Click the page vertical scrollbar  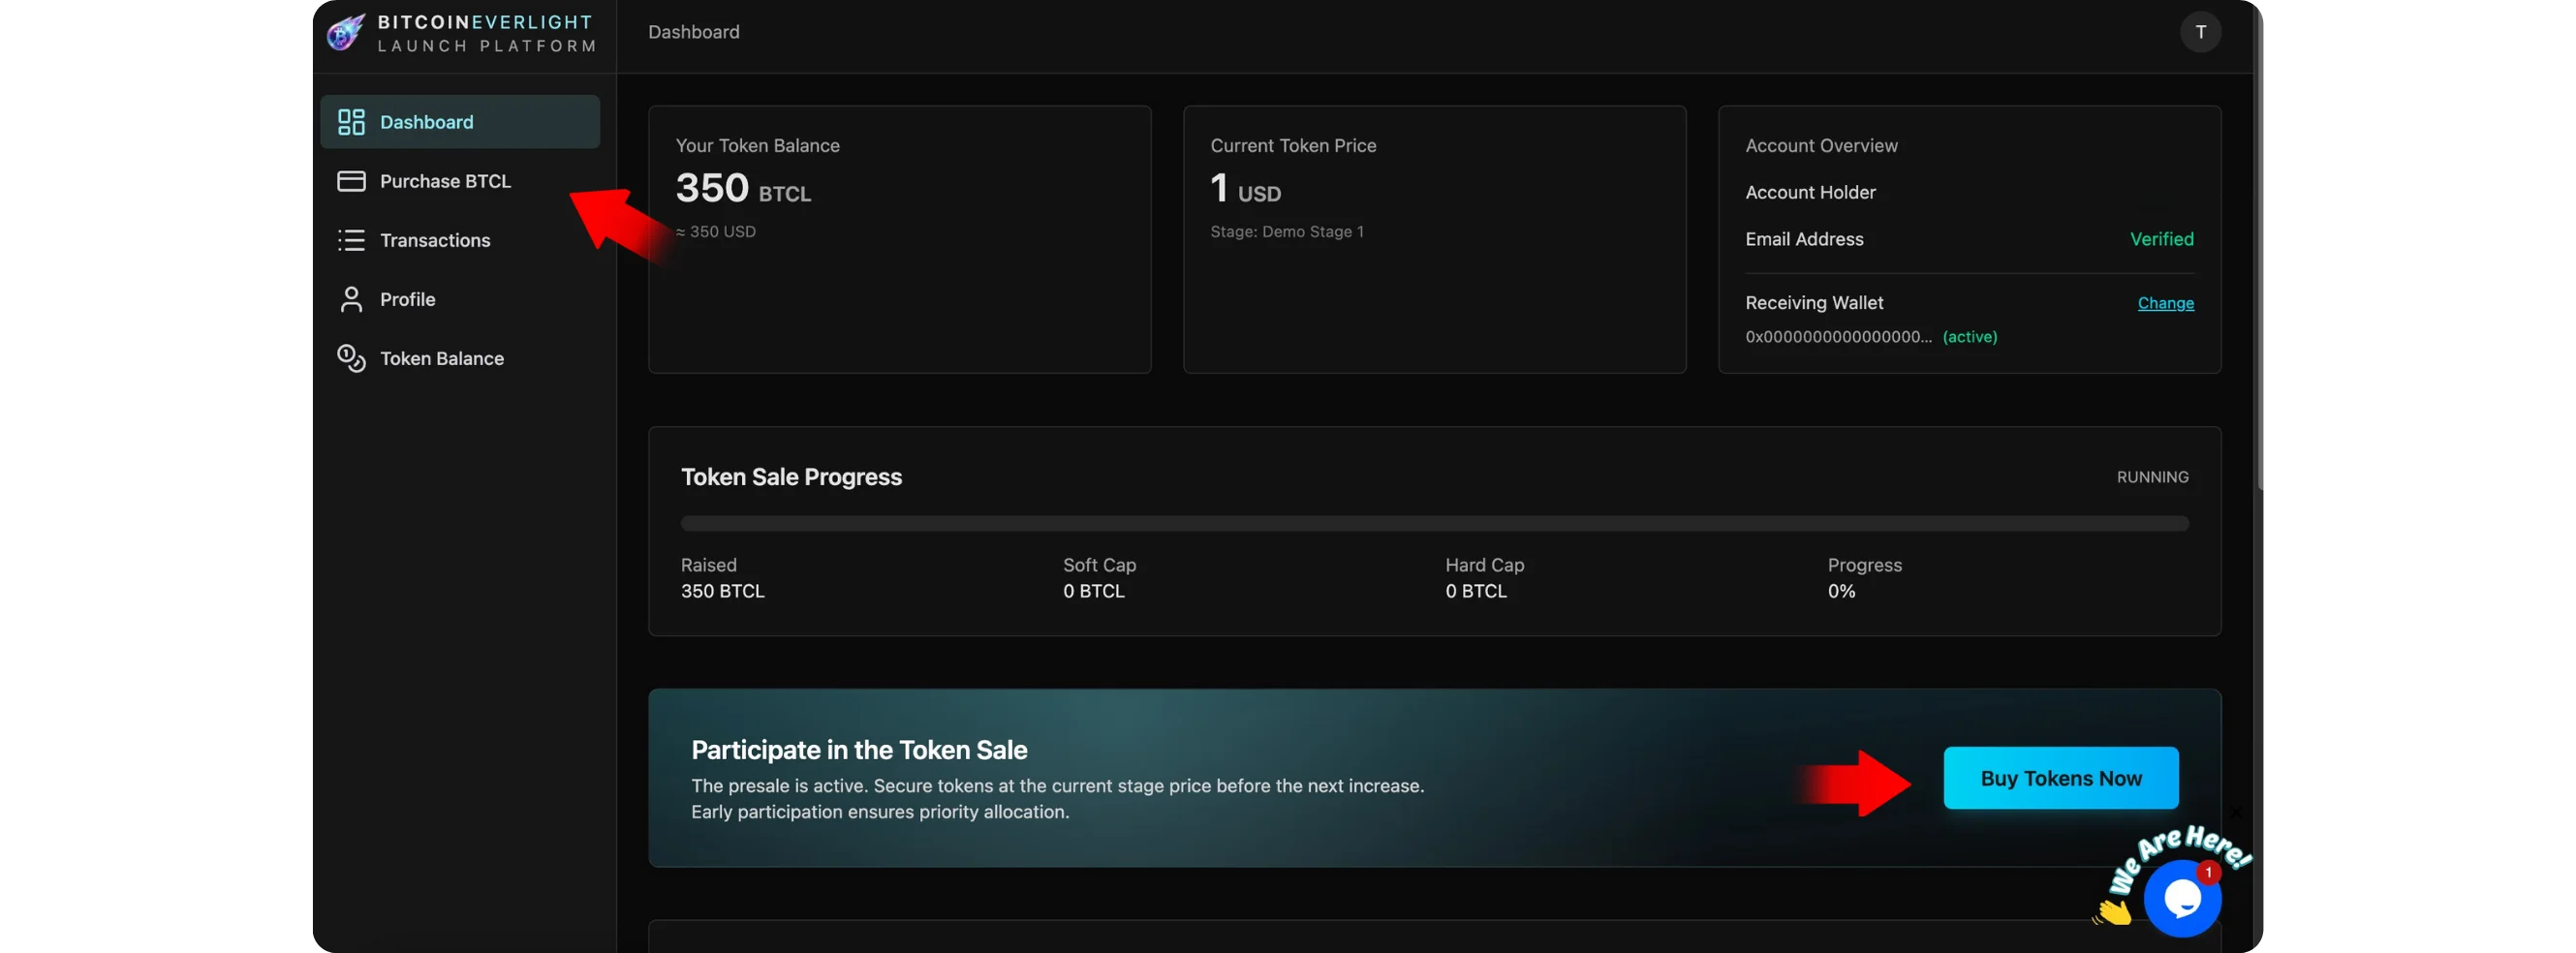[2263, 250]
